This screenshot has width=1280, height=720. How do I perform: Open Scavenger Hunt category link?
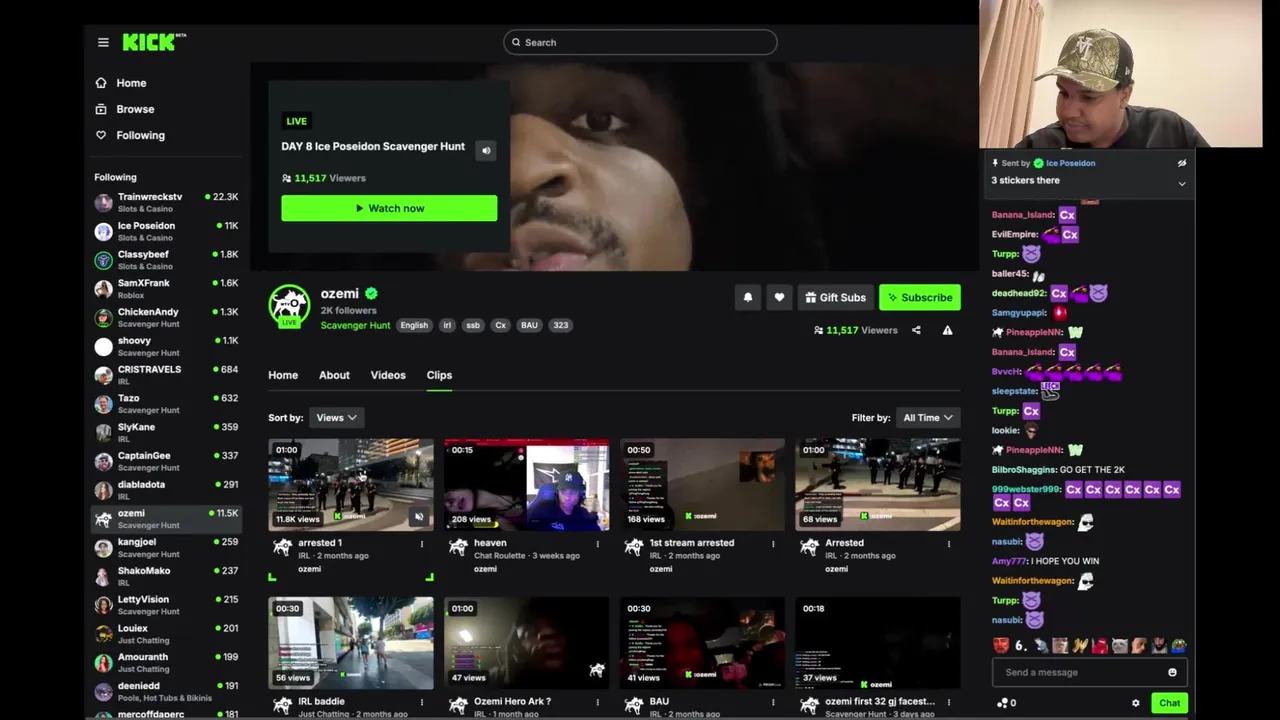355,326
